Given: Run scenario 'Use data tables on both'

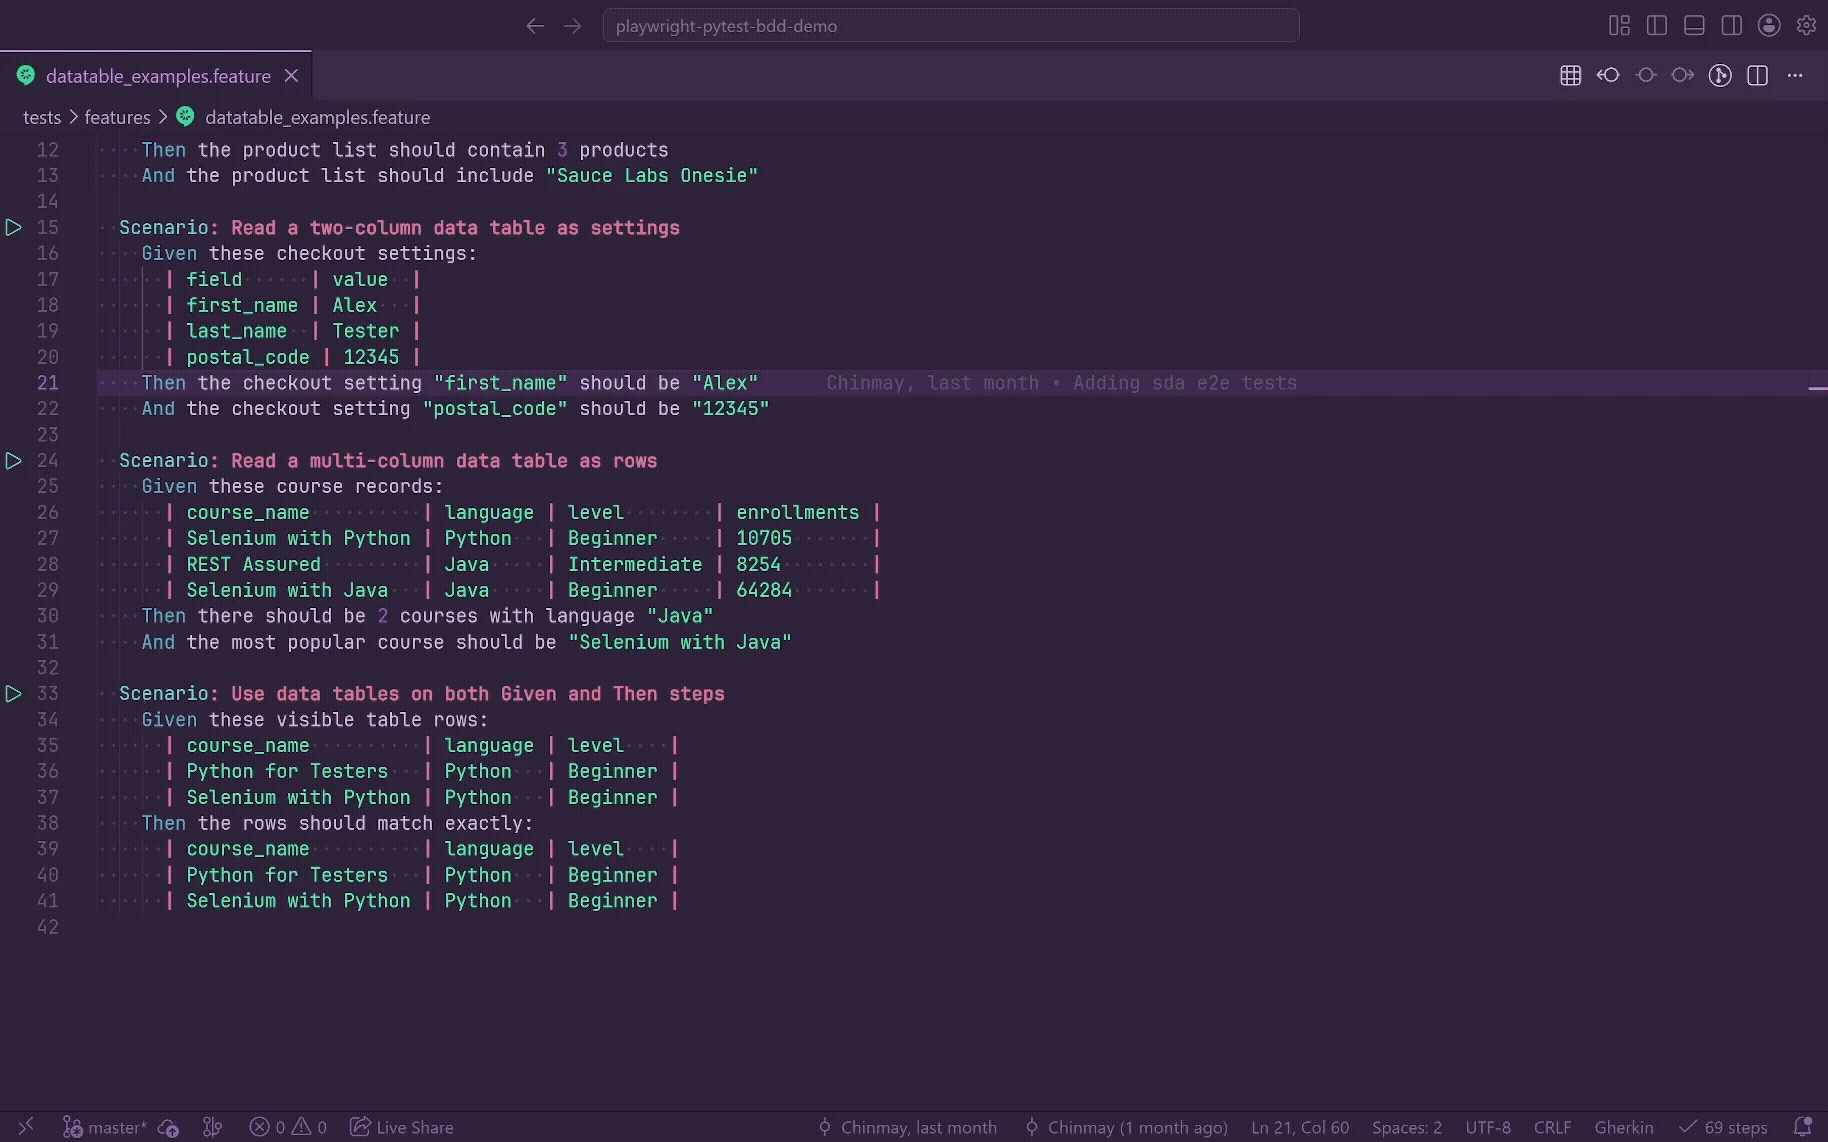Looking at the screenshot, I should tap(14, 694).
